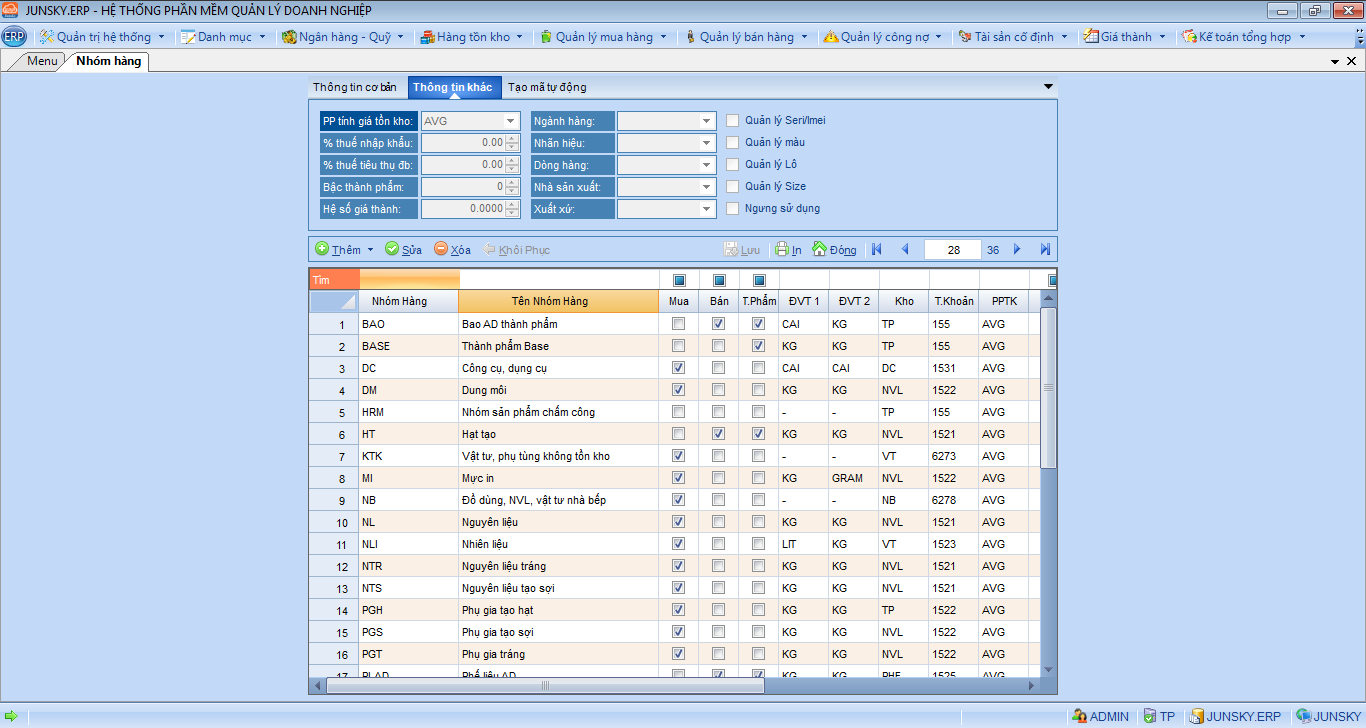1366x728 pixels.
Task: Click the record number input field
Action: tap(952, 250)
